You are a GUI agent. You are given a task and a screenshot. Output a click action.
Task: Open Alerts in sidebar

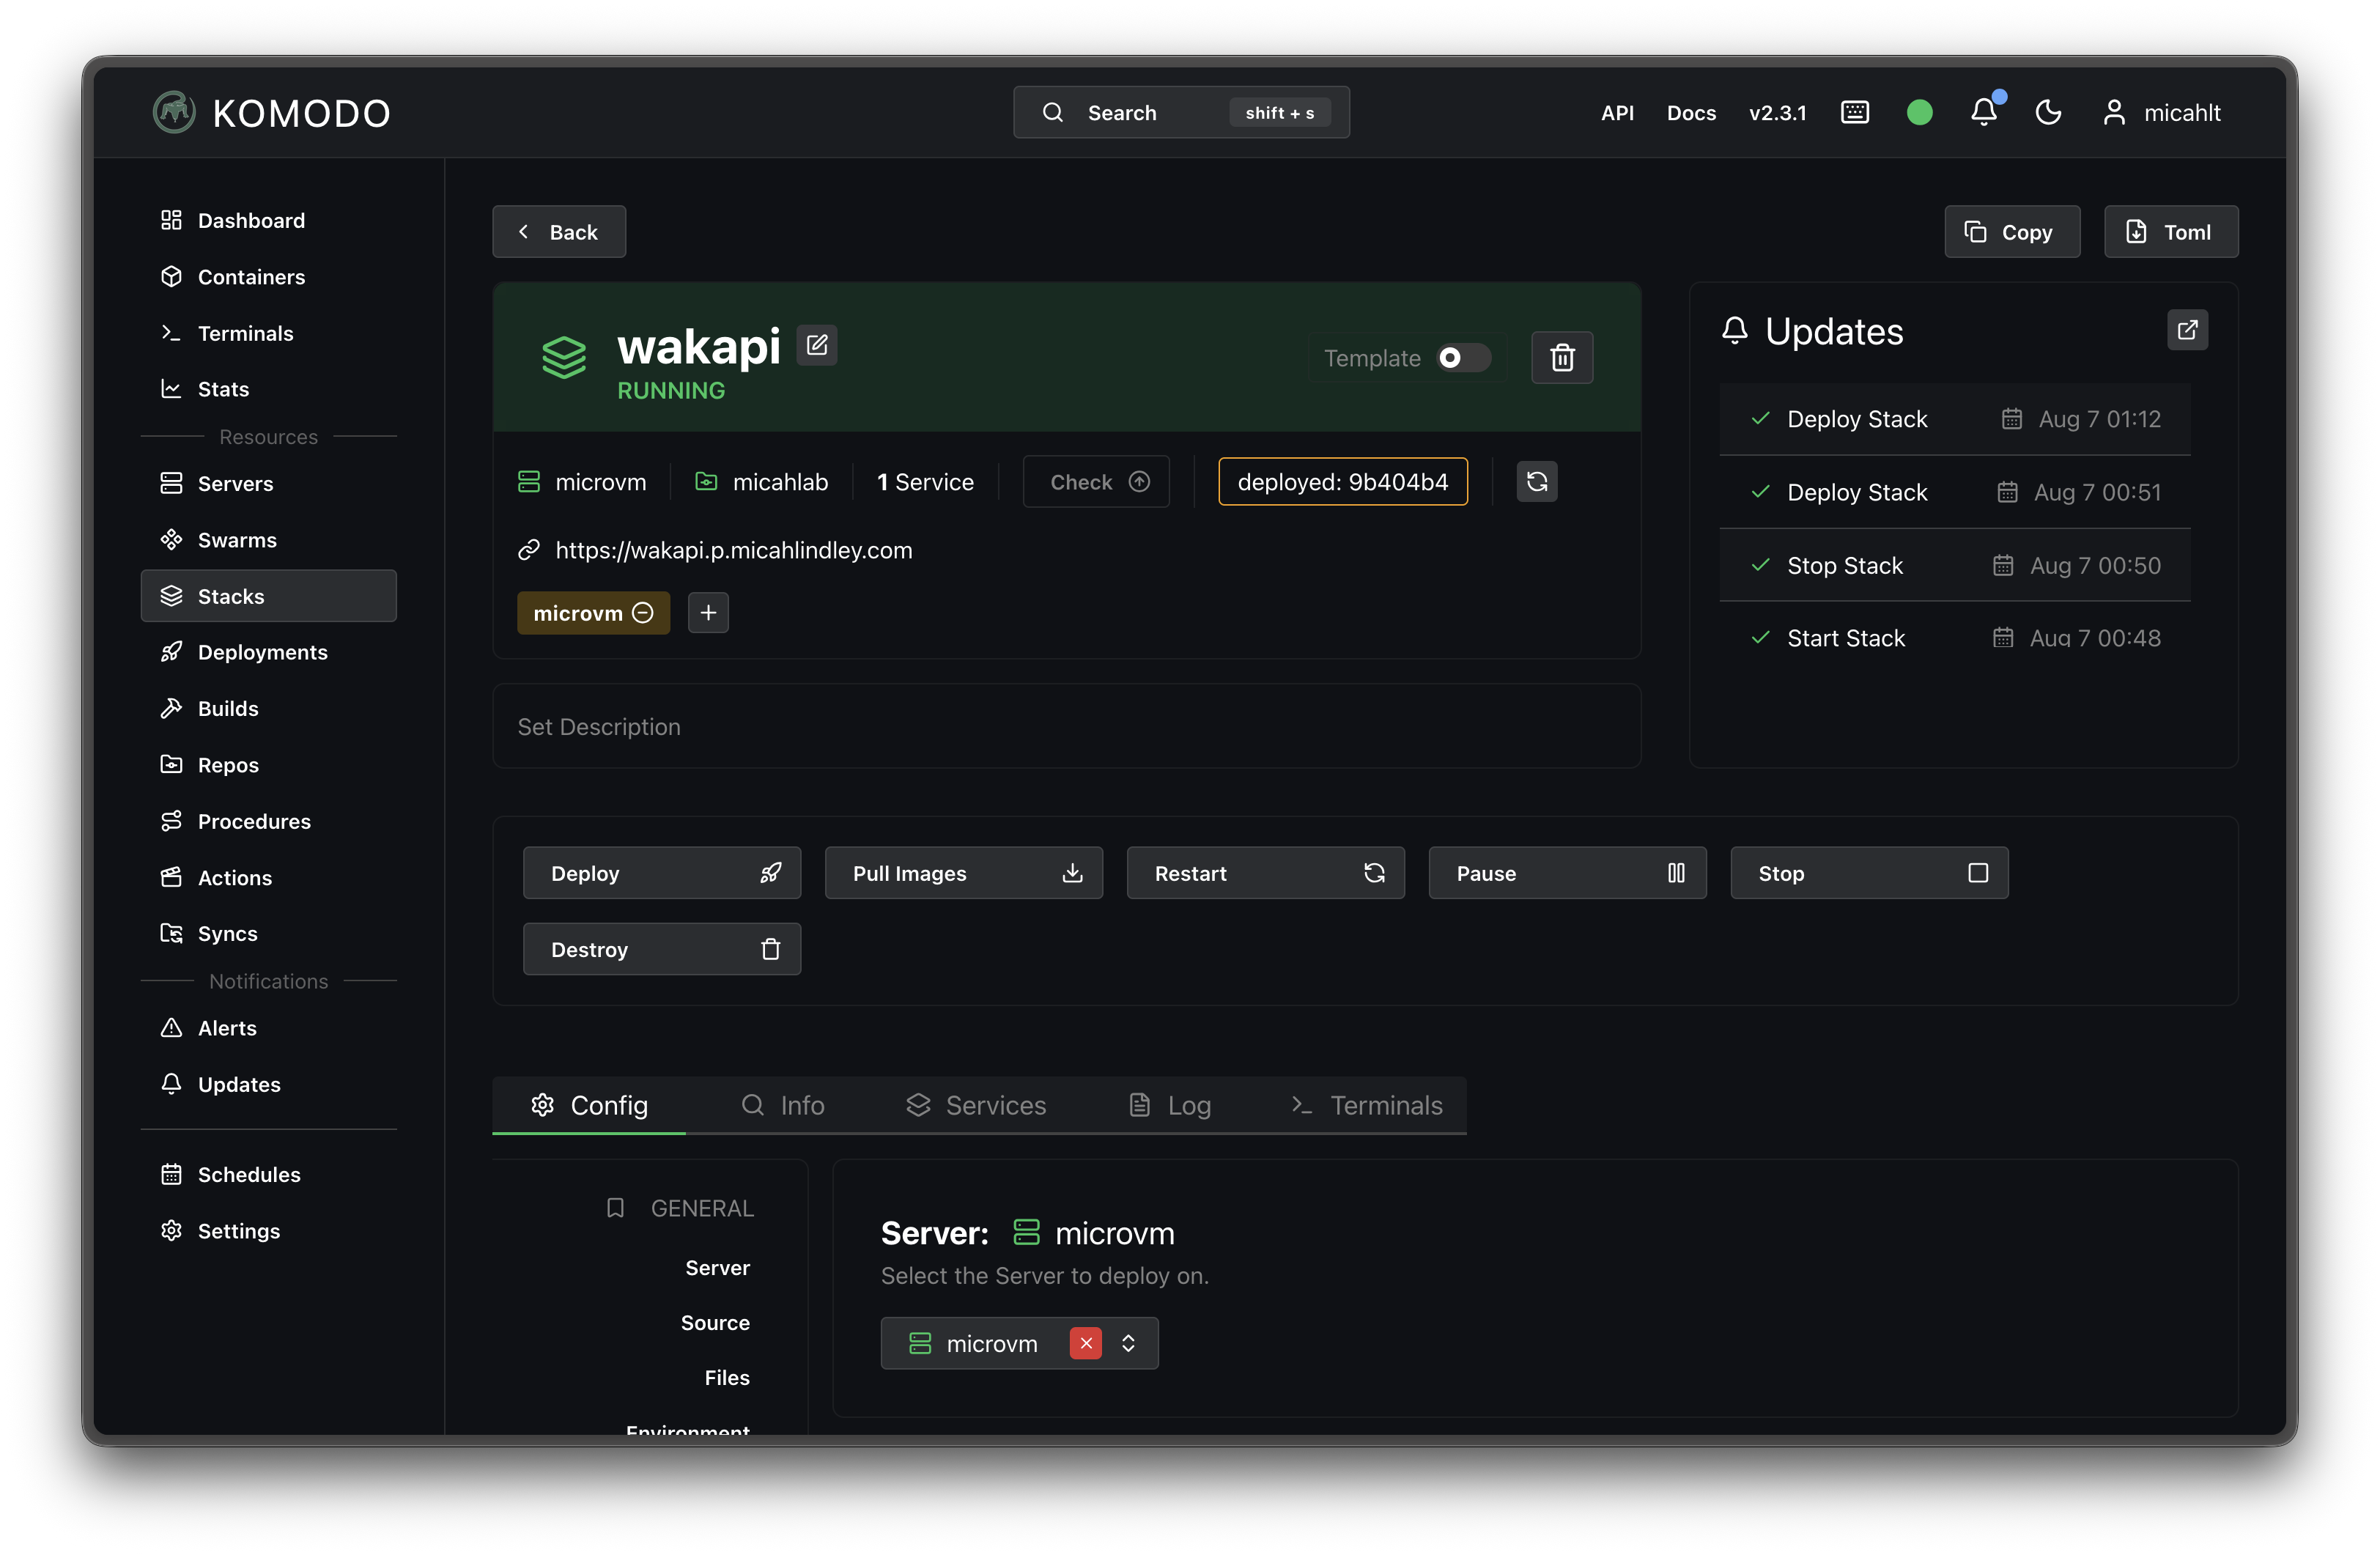point(268,1028)
